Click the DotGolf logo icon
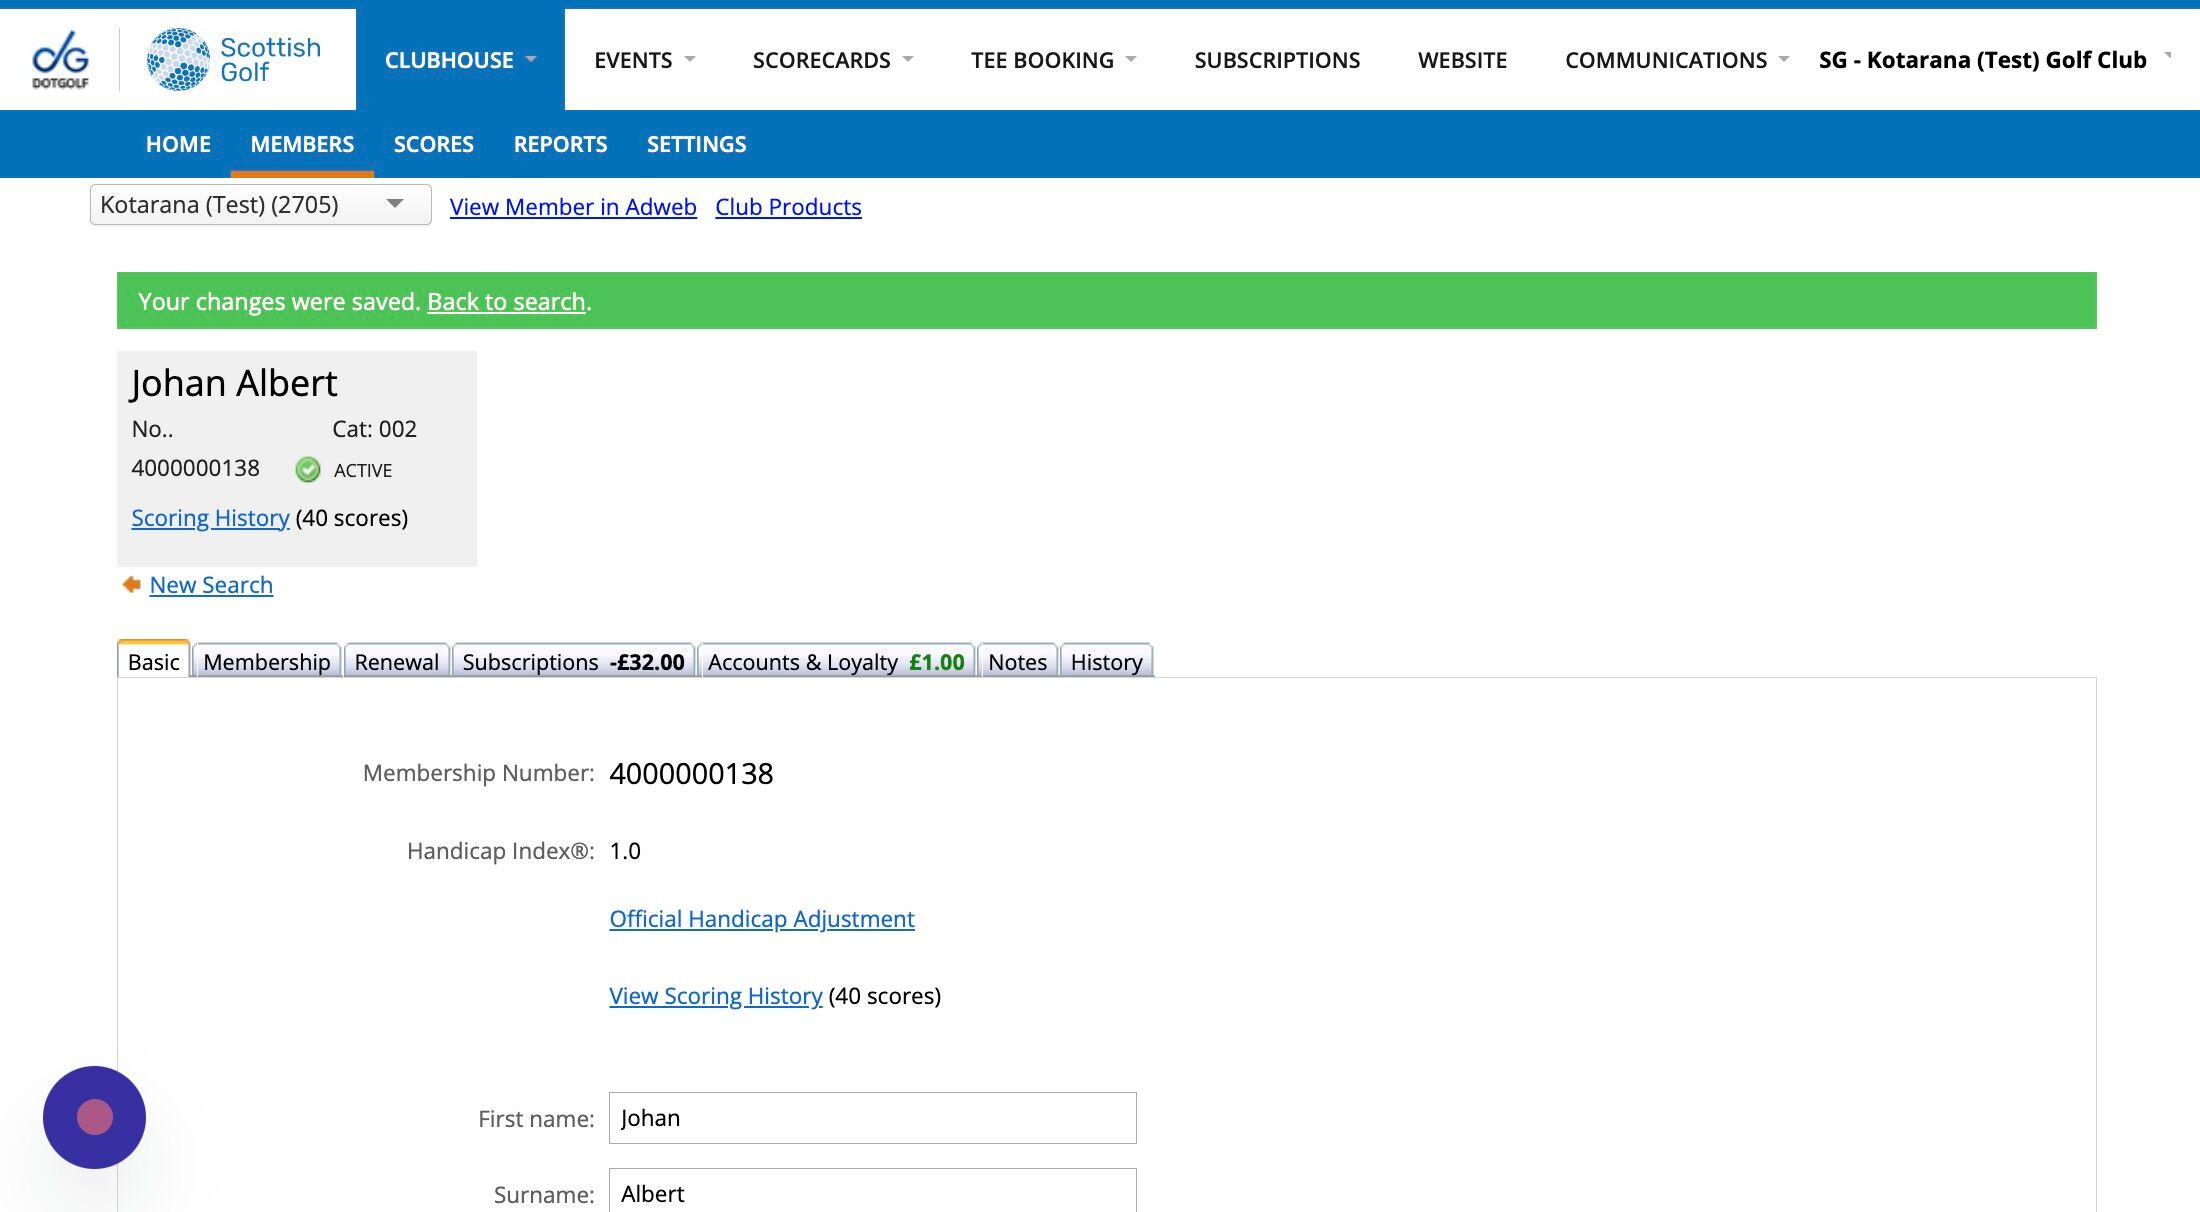2200x1212 pixels. (x=60, y=59)
